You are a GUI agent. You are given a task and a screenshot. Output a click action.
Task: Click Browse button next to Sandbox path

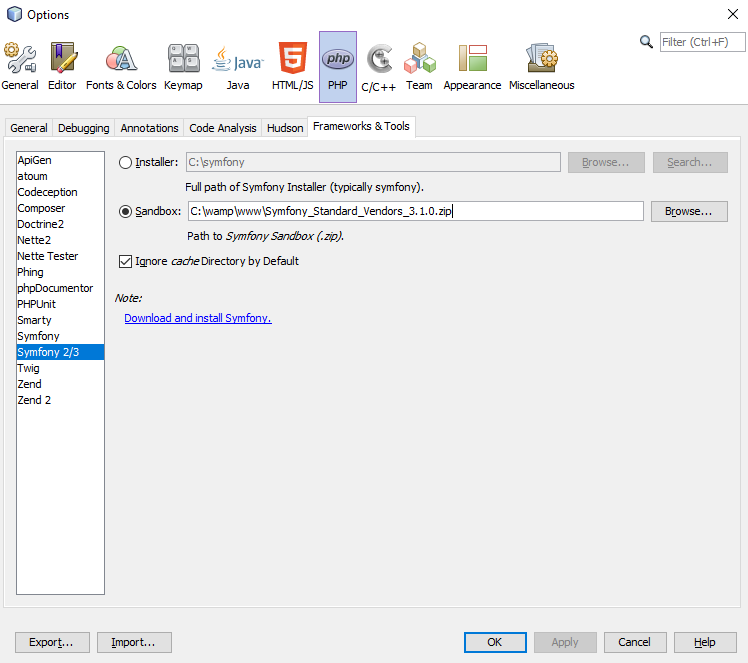click(689, 211)
